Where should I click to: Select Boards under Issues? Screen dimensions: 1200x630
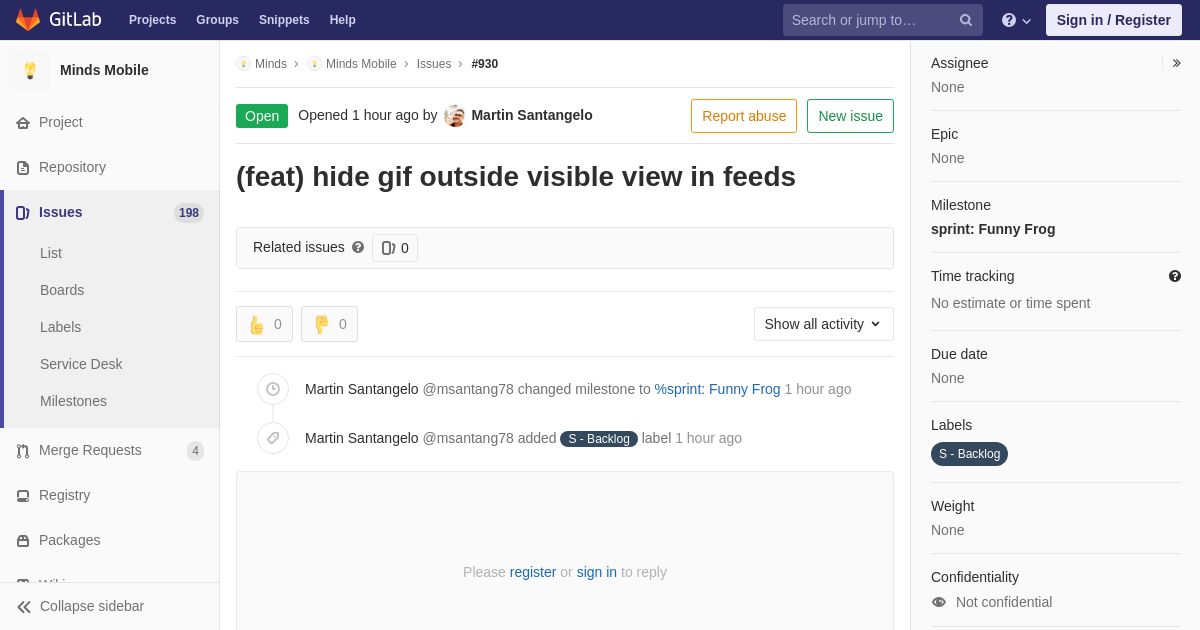coord(62,290)
